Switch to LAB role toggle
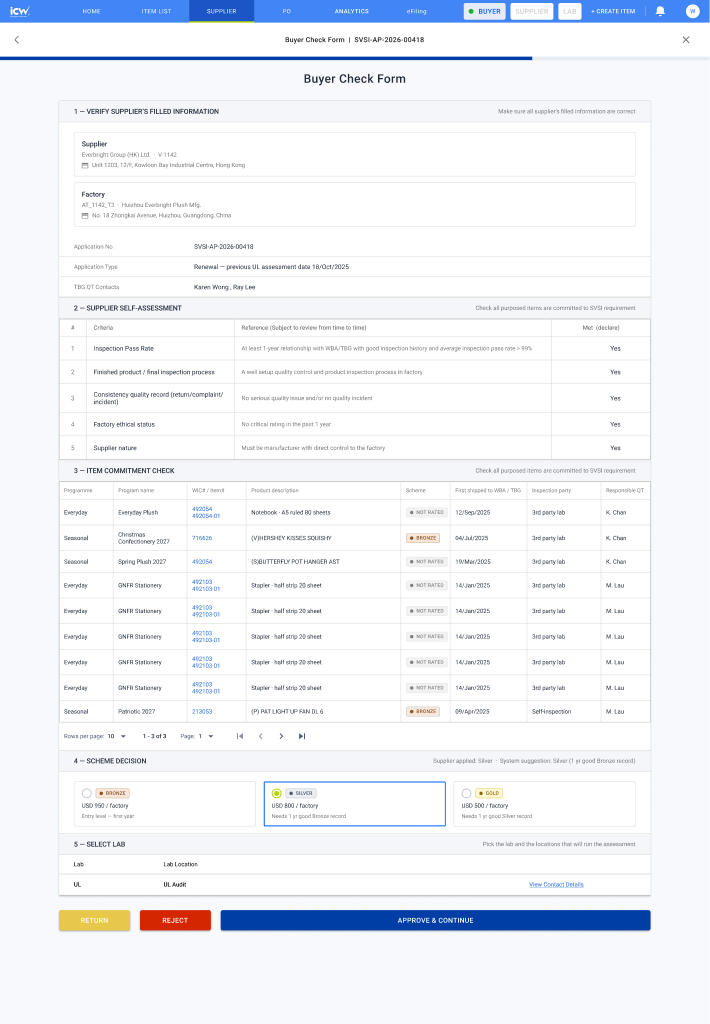Screen dimensions: 710x1024 [570, 11]
